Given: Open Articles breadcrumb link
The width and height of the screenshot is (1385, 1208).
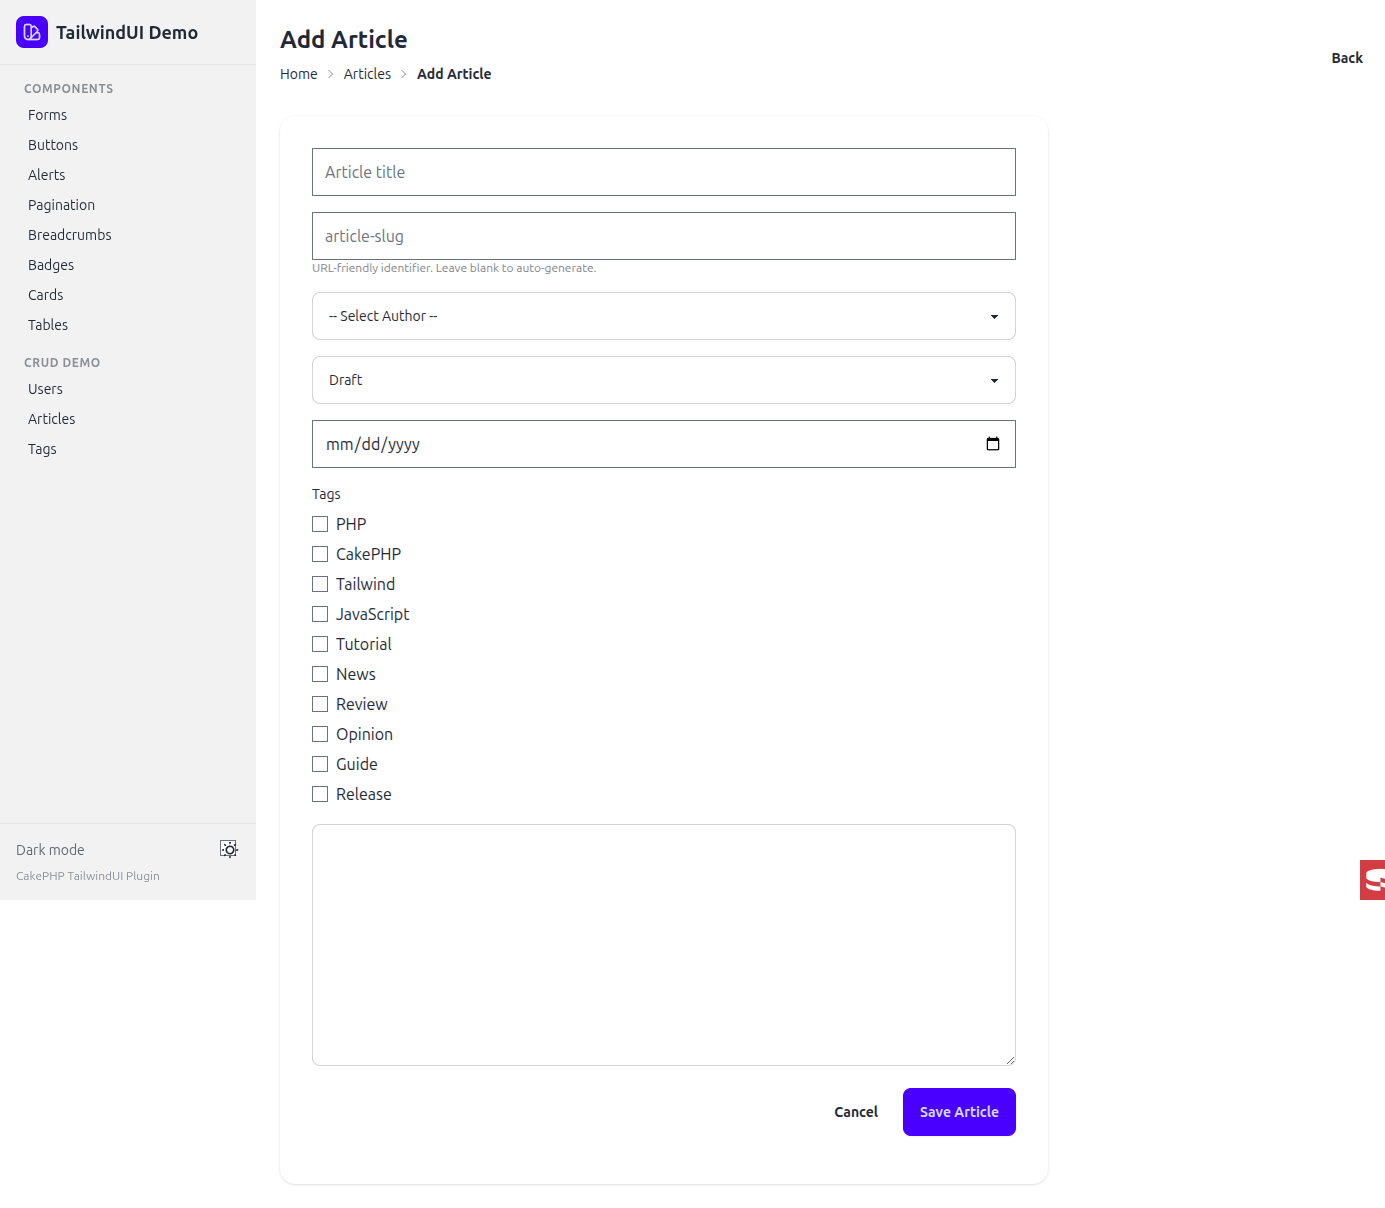Looking at the screenshot, I should pos(367,74).
